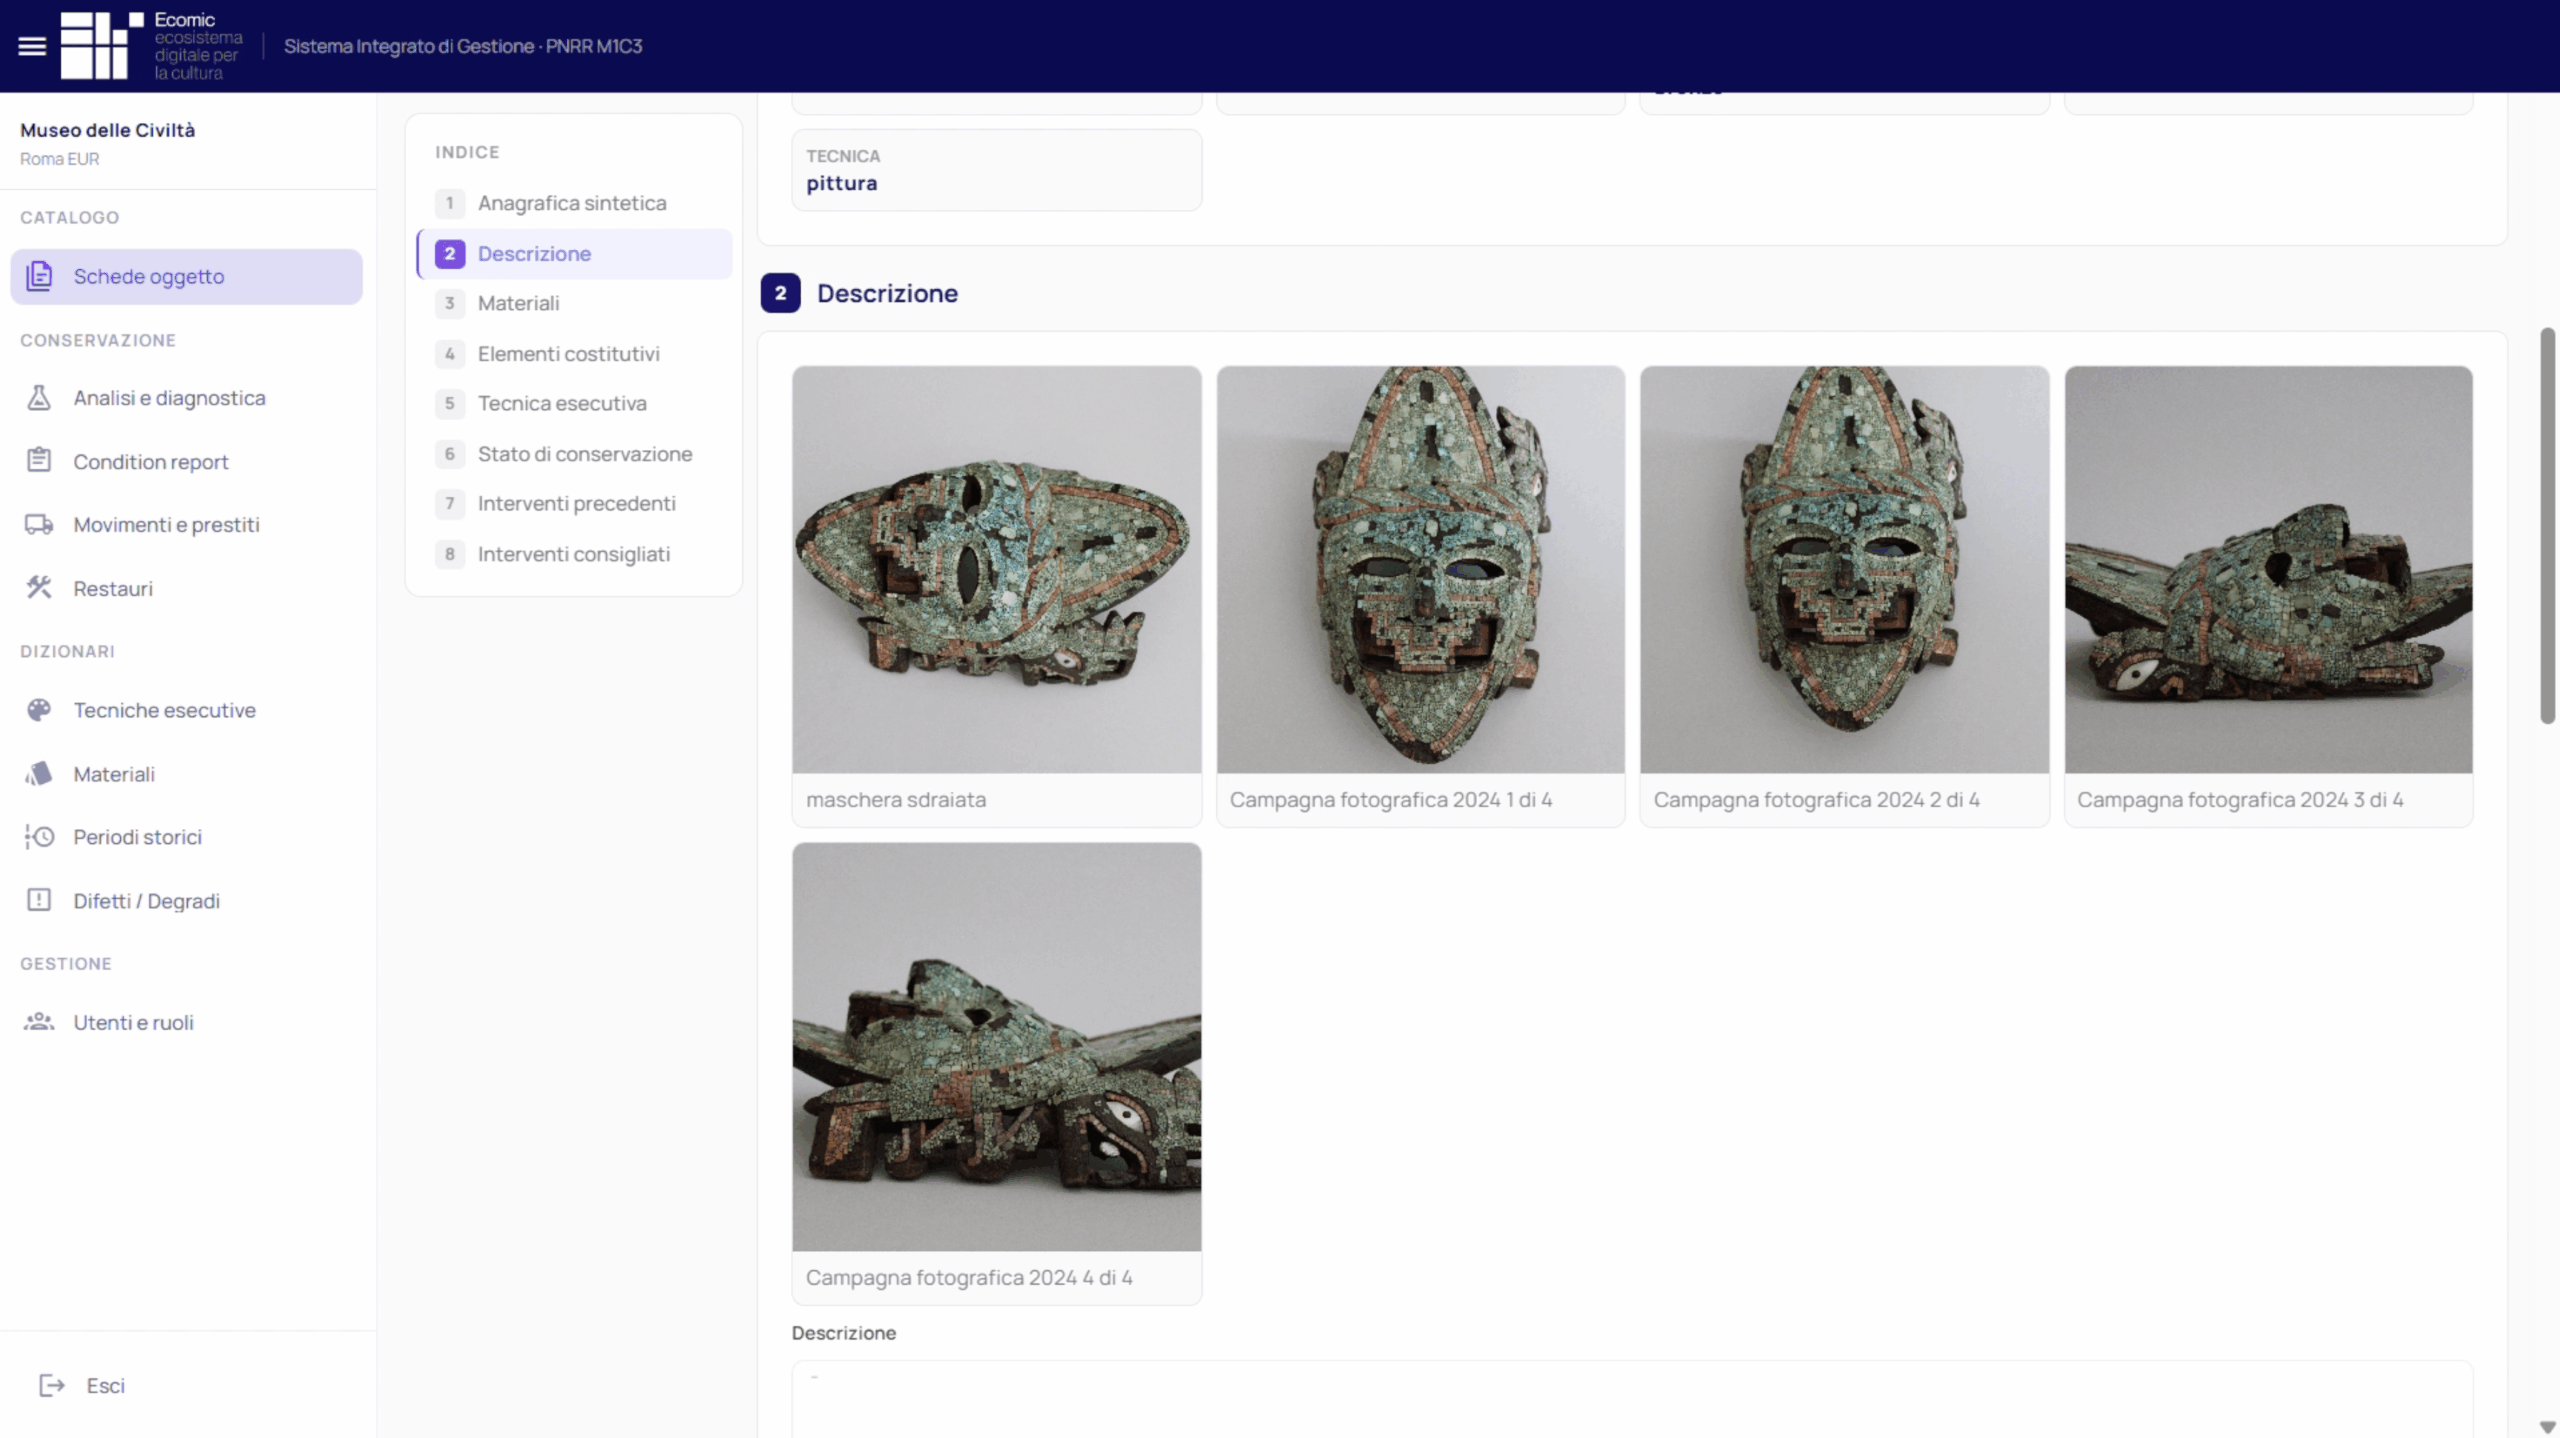Click the 'Sistema Integrato di Gestione' header title

[463, 46]
